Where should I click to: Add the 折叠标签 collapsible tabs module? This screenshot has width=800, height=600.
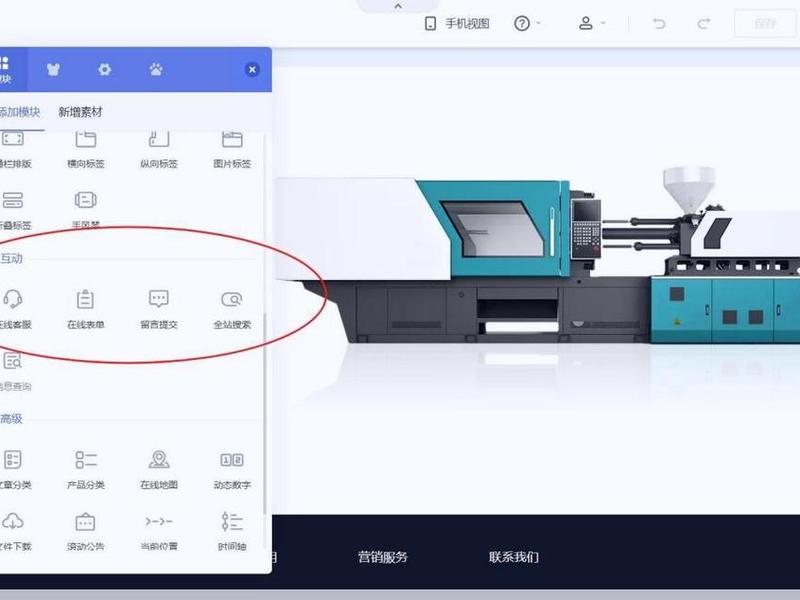pos(14,210)
